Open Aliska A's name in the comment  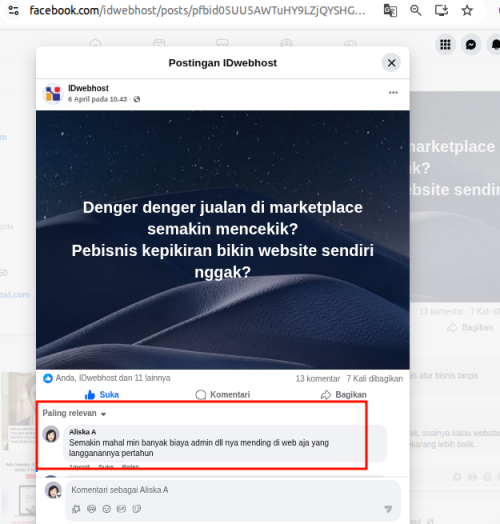pyautogui.click(x=82, y=432)
